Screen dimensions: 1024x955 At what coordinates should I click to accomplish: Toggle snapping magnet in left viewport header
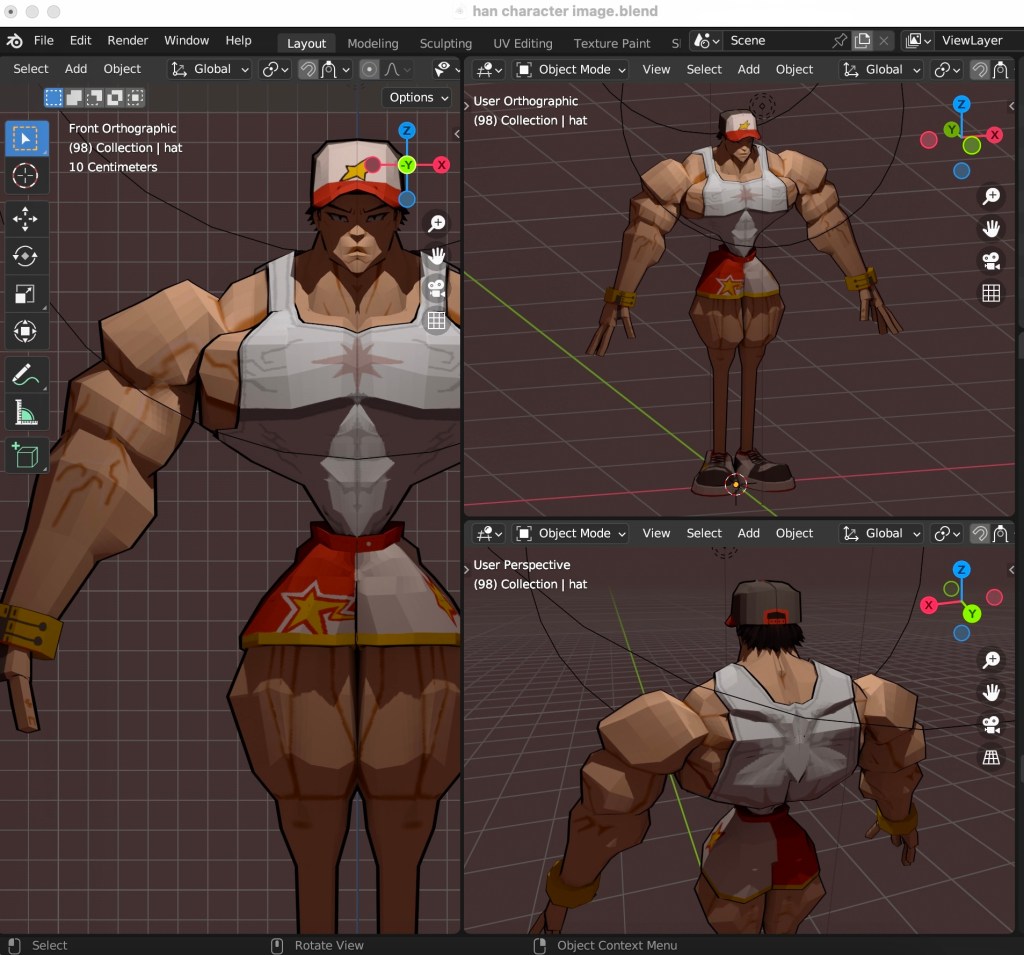click(309, 69)
